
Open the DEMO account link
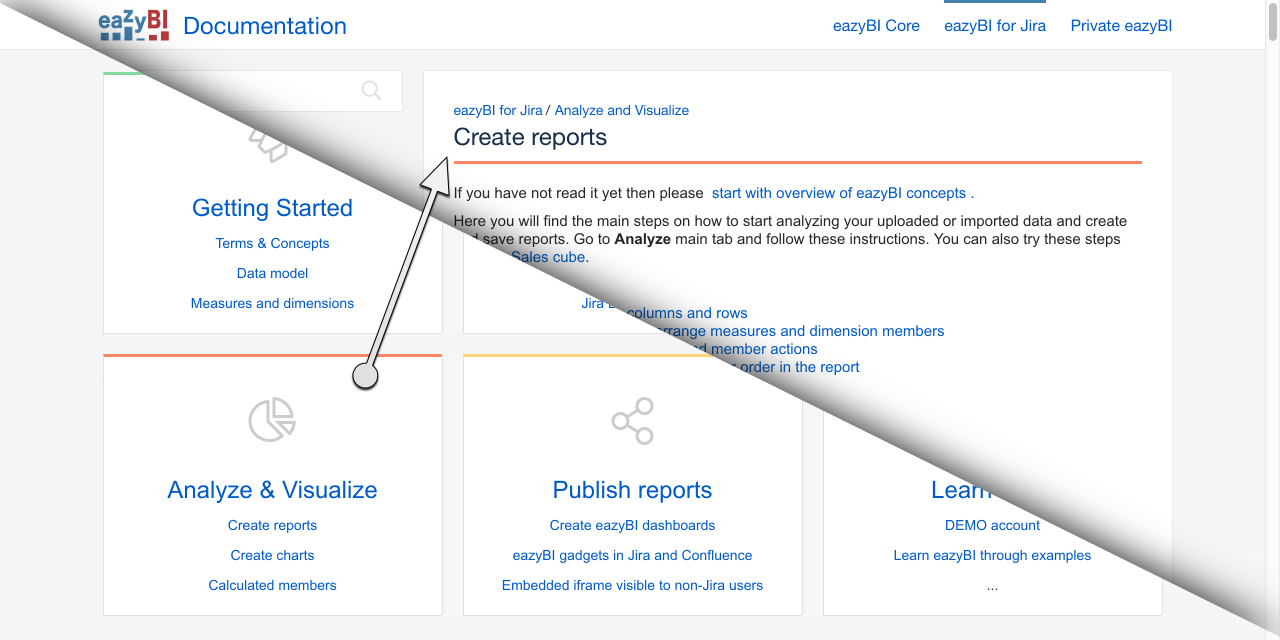point(992,525)
